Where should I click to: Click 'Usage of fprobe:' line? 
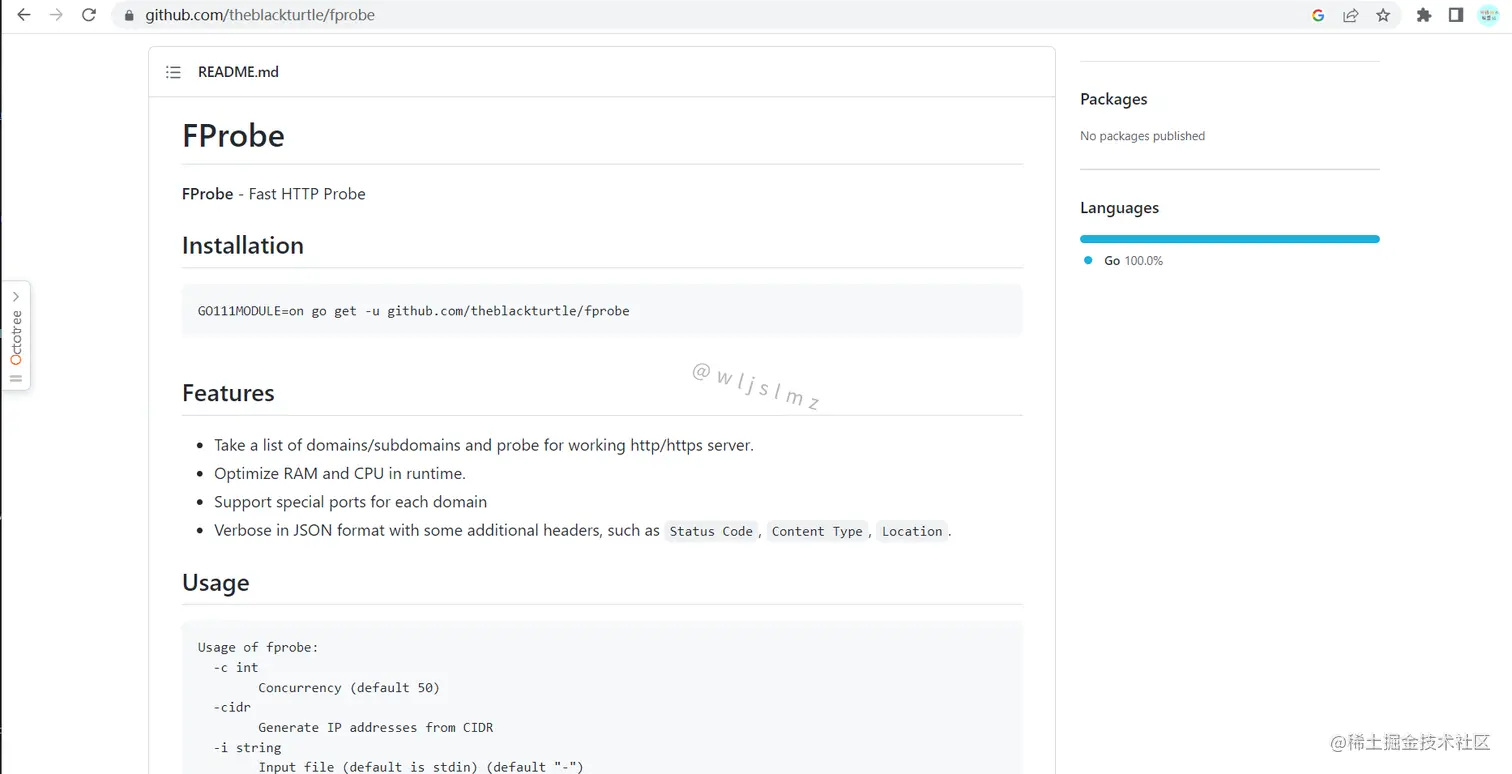[258, 647]
